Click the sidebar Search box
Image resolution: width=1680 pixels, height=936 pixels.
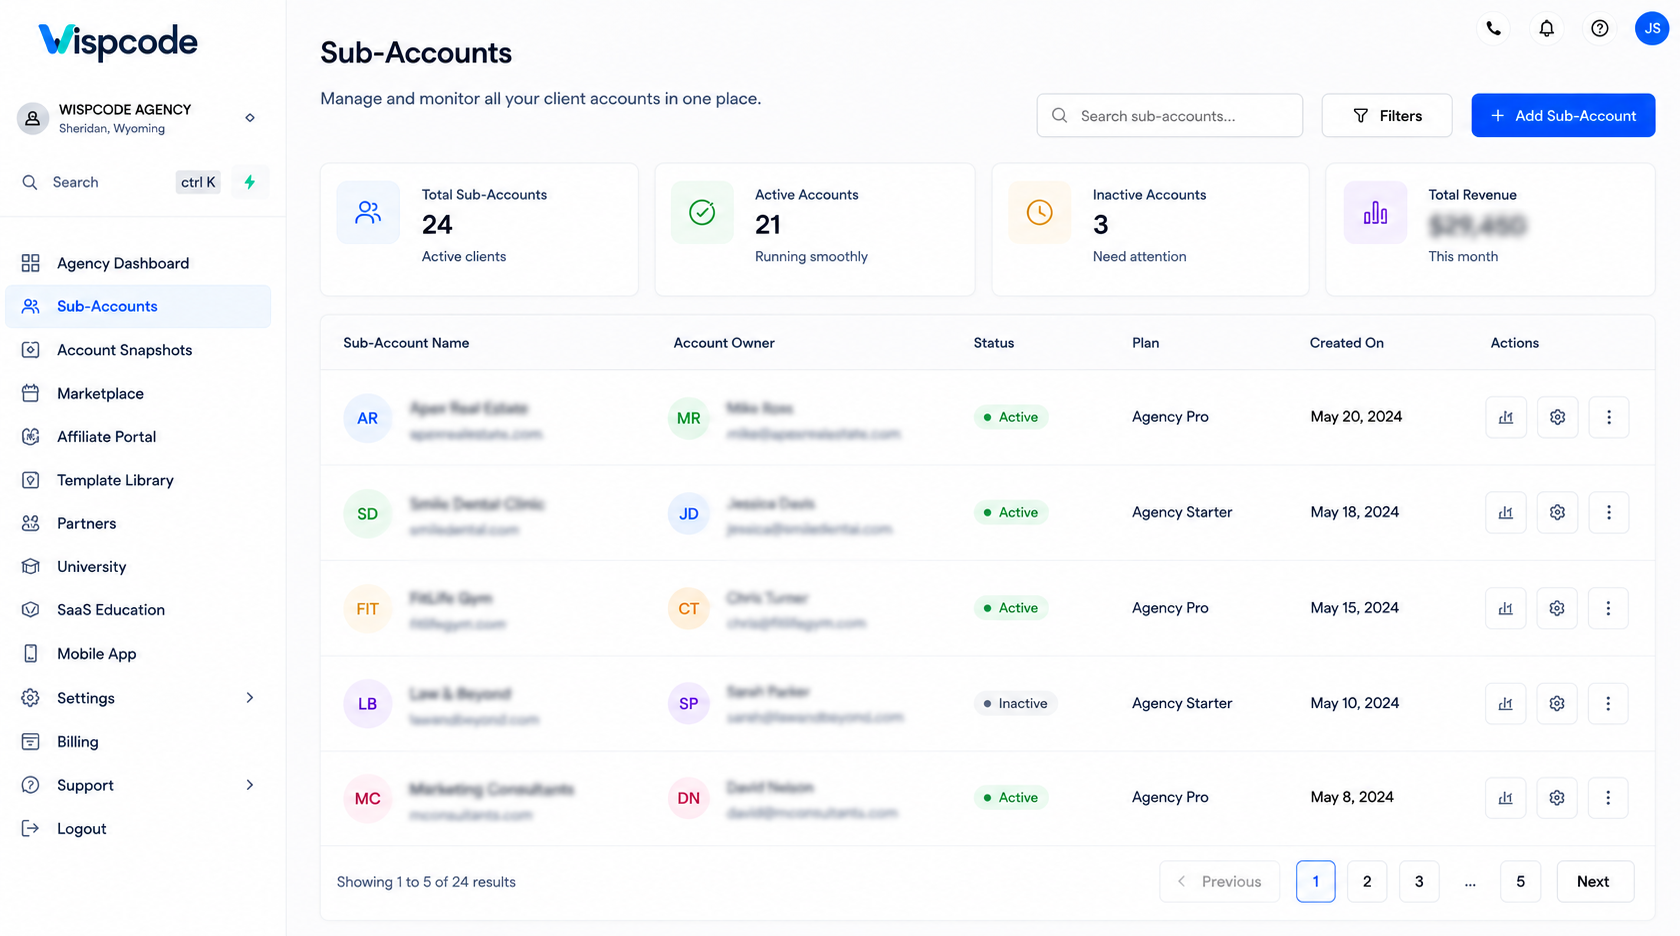point(118,182)
